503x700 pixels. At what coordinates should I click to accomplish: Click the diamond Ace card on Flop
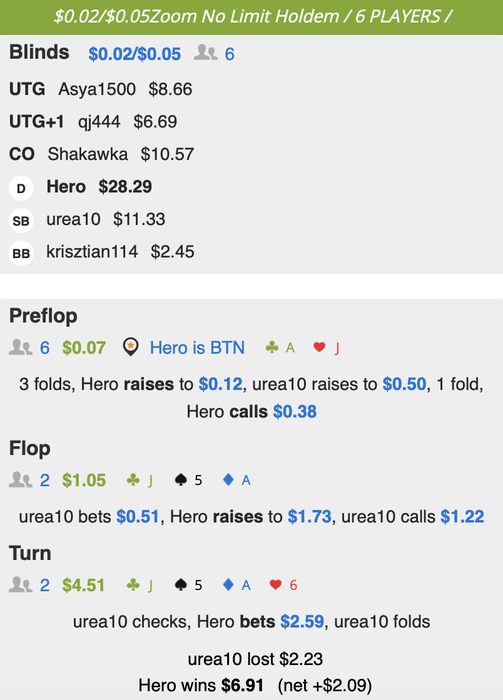[x=237, y=480]
